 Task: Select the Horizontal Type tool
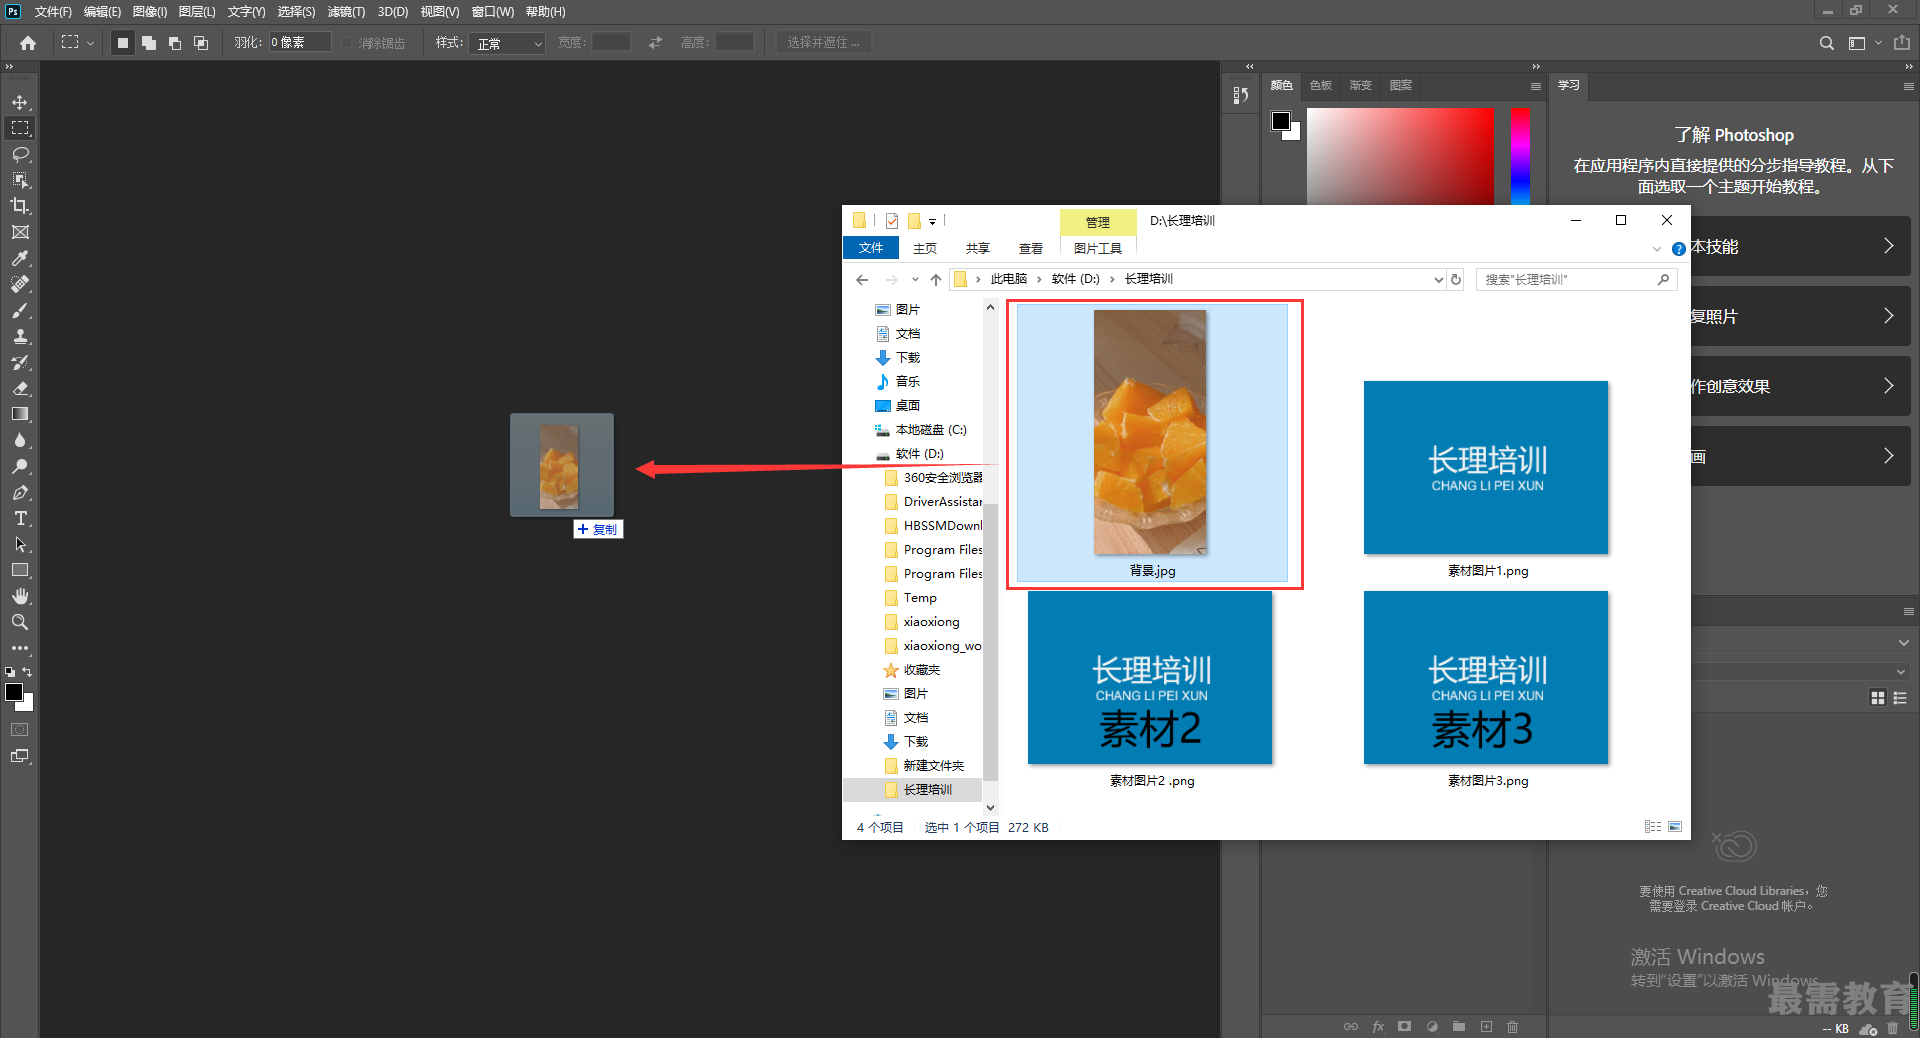pyautogui.click(x=20, y=518)
